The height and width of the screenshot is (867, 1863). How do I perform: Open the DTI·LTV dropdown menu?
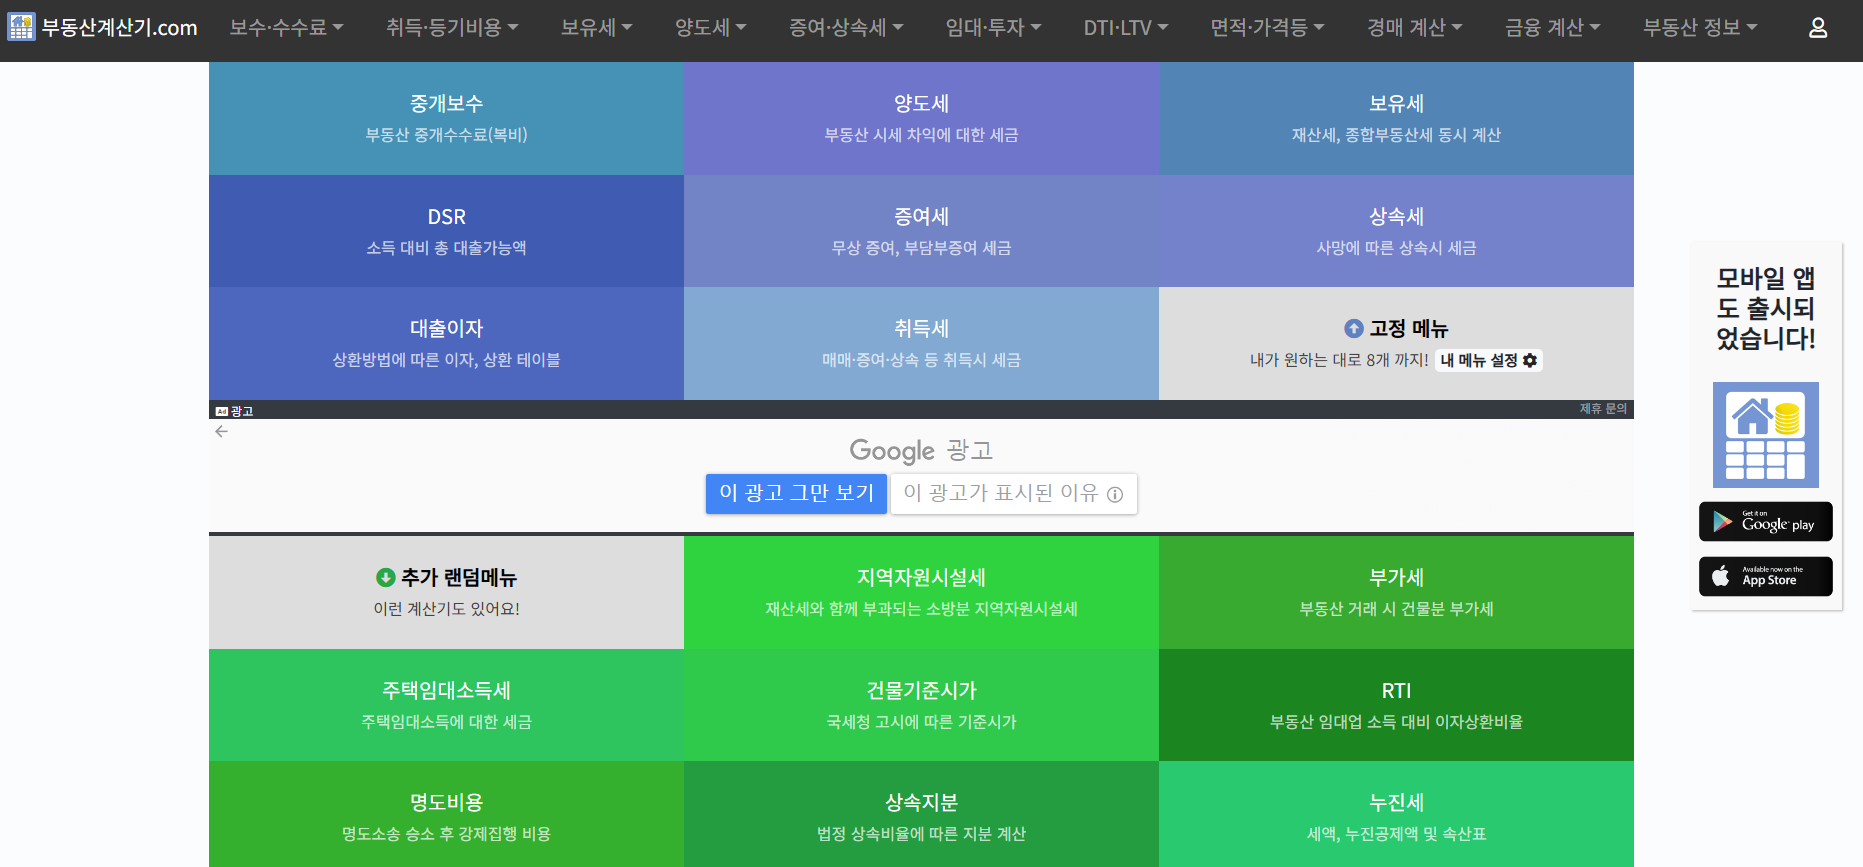point(1125,28)
